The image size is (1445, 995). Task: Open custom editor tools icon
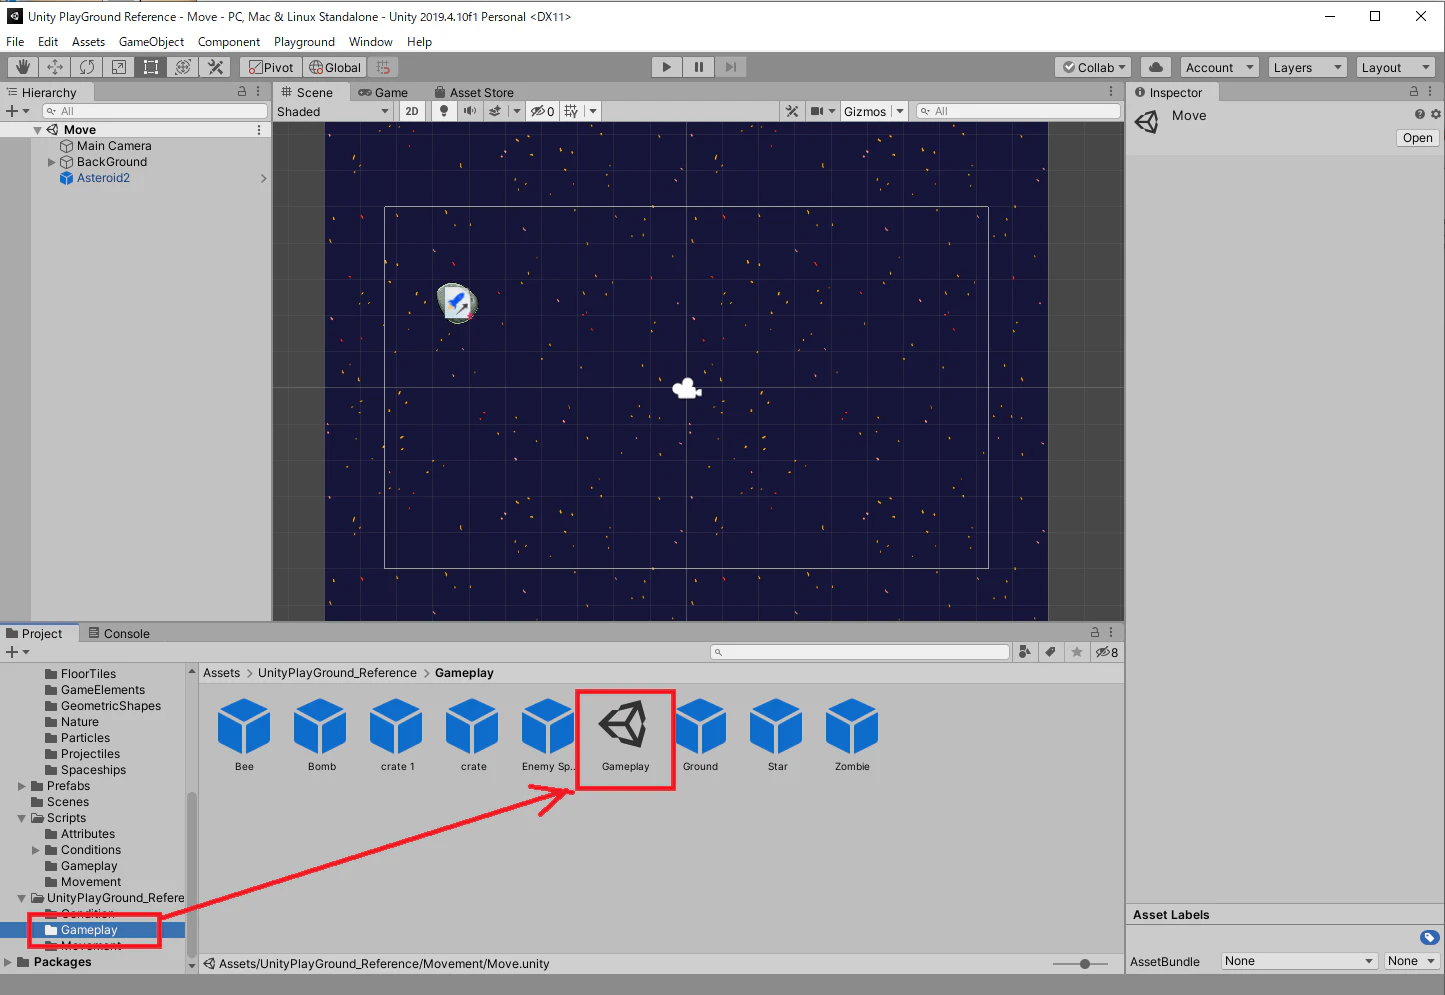[215, 67]
